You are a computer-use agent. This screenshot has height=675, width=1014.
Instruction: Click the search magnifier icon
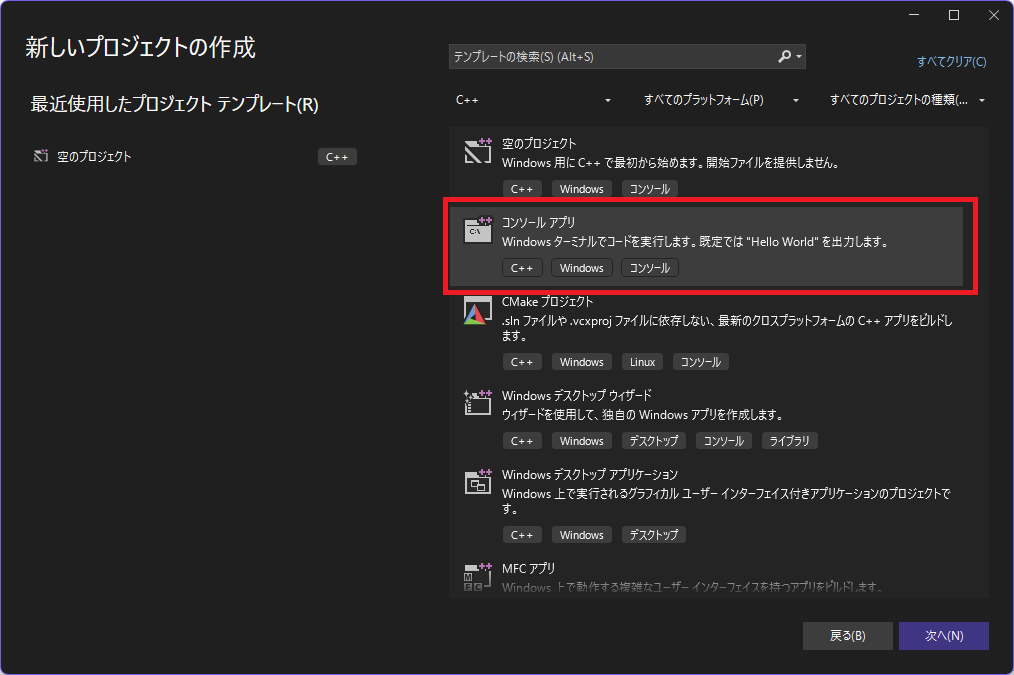click(x=785, y=57)
